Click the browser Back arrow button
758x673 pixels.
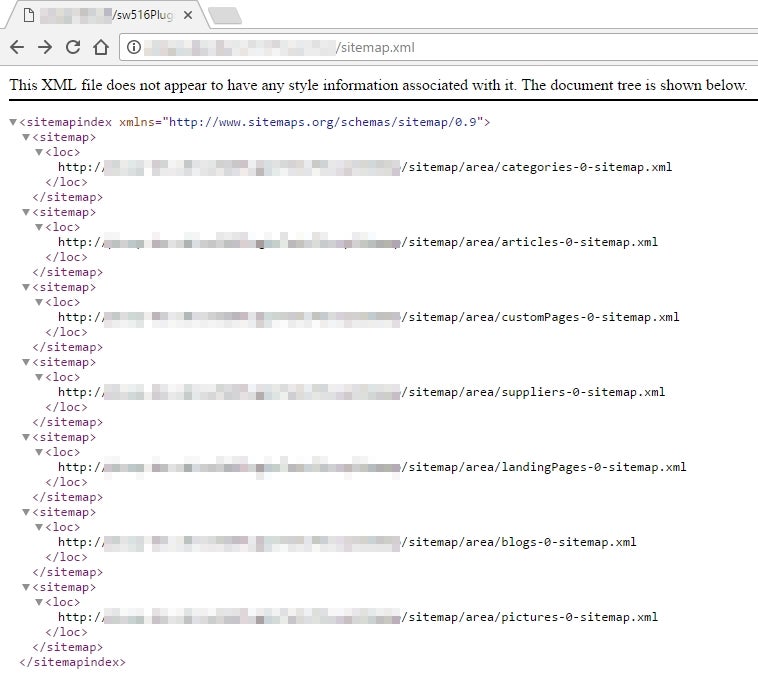pos(17,47)
